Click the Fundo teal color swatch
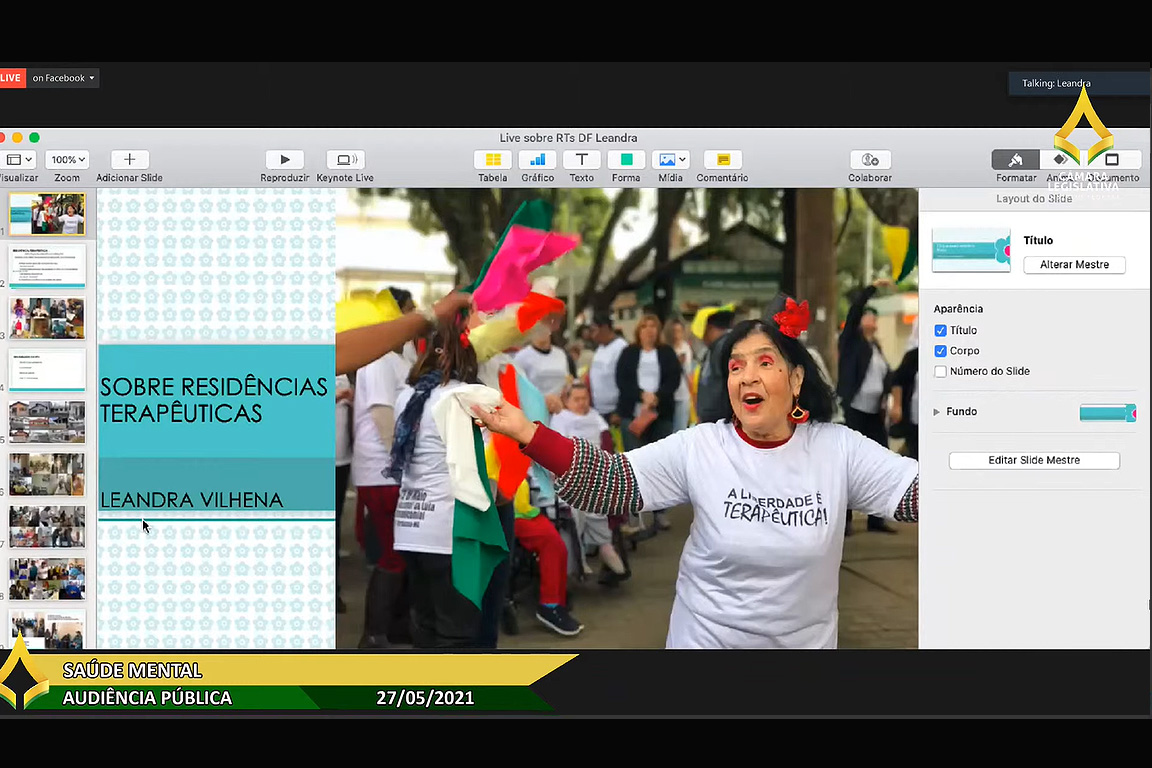This screenshot has height=768, width=1152. coord(1107,412)
